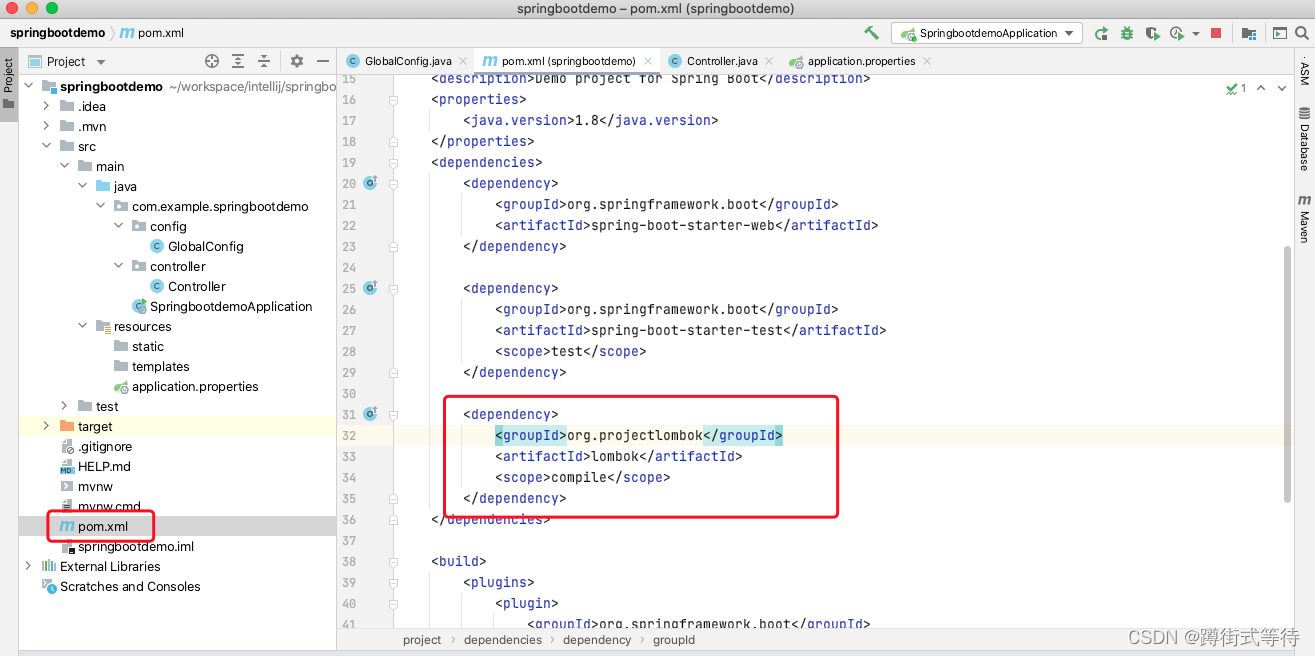Expand all nodes in Project panel
1315x656 pixels.
[x=238, y=61]
